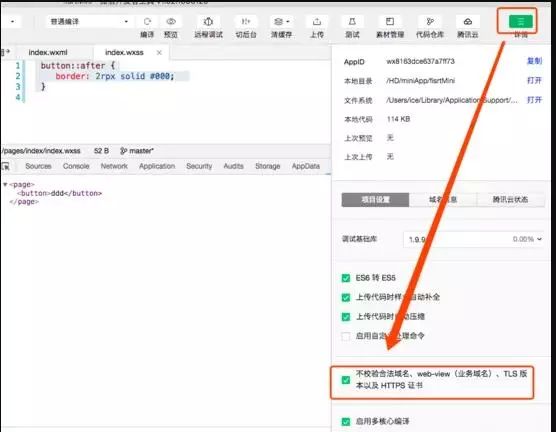Open the 测试 test flask icon
Screen dimensions: 556x432
[x=352, y=22]
